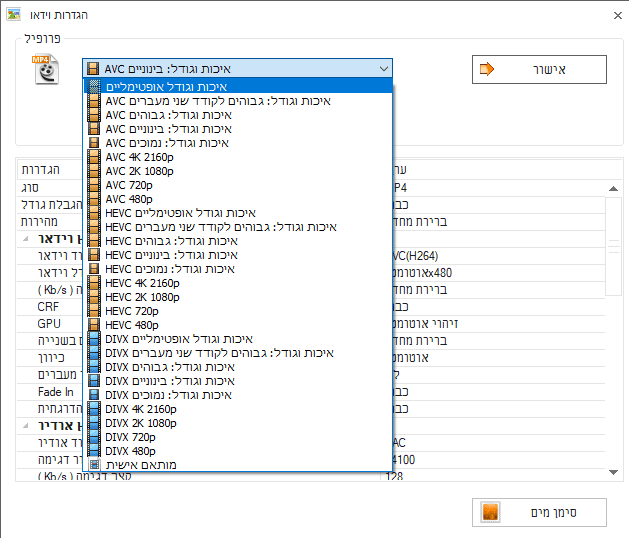The height and width of the screenshot is (538, 629).
Task: Select HEVC איכות וגודל: בינוניים option
Action: click(237, 255)
